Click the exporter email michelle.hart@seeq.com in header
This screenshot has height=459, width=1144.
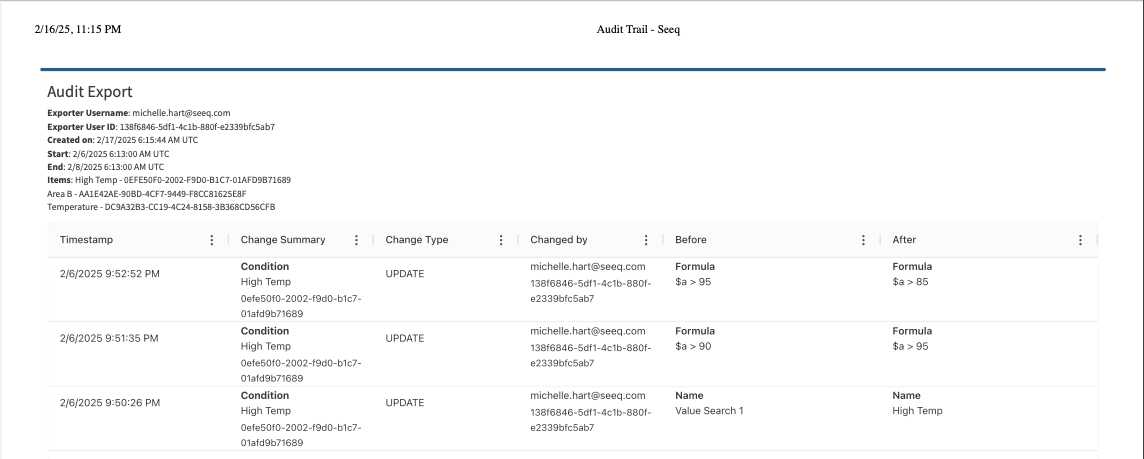pyautogui.click(x=181, y=113)
